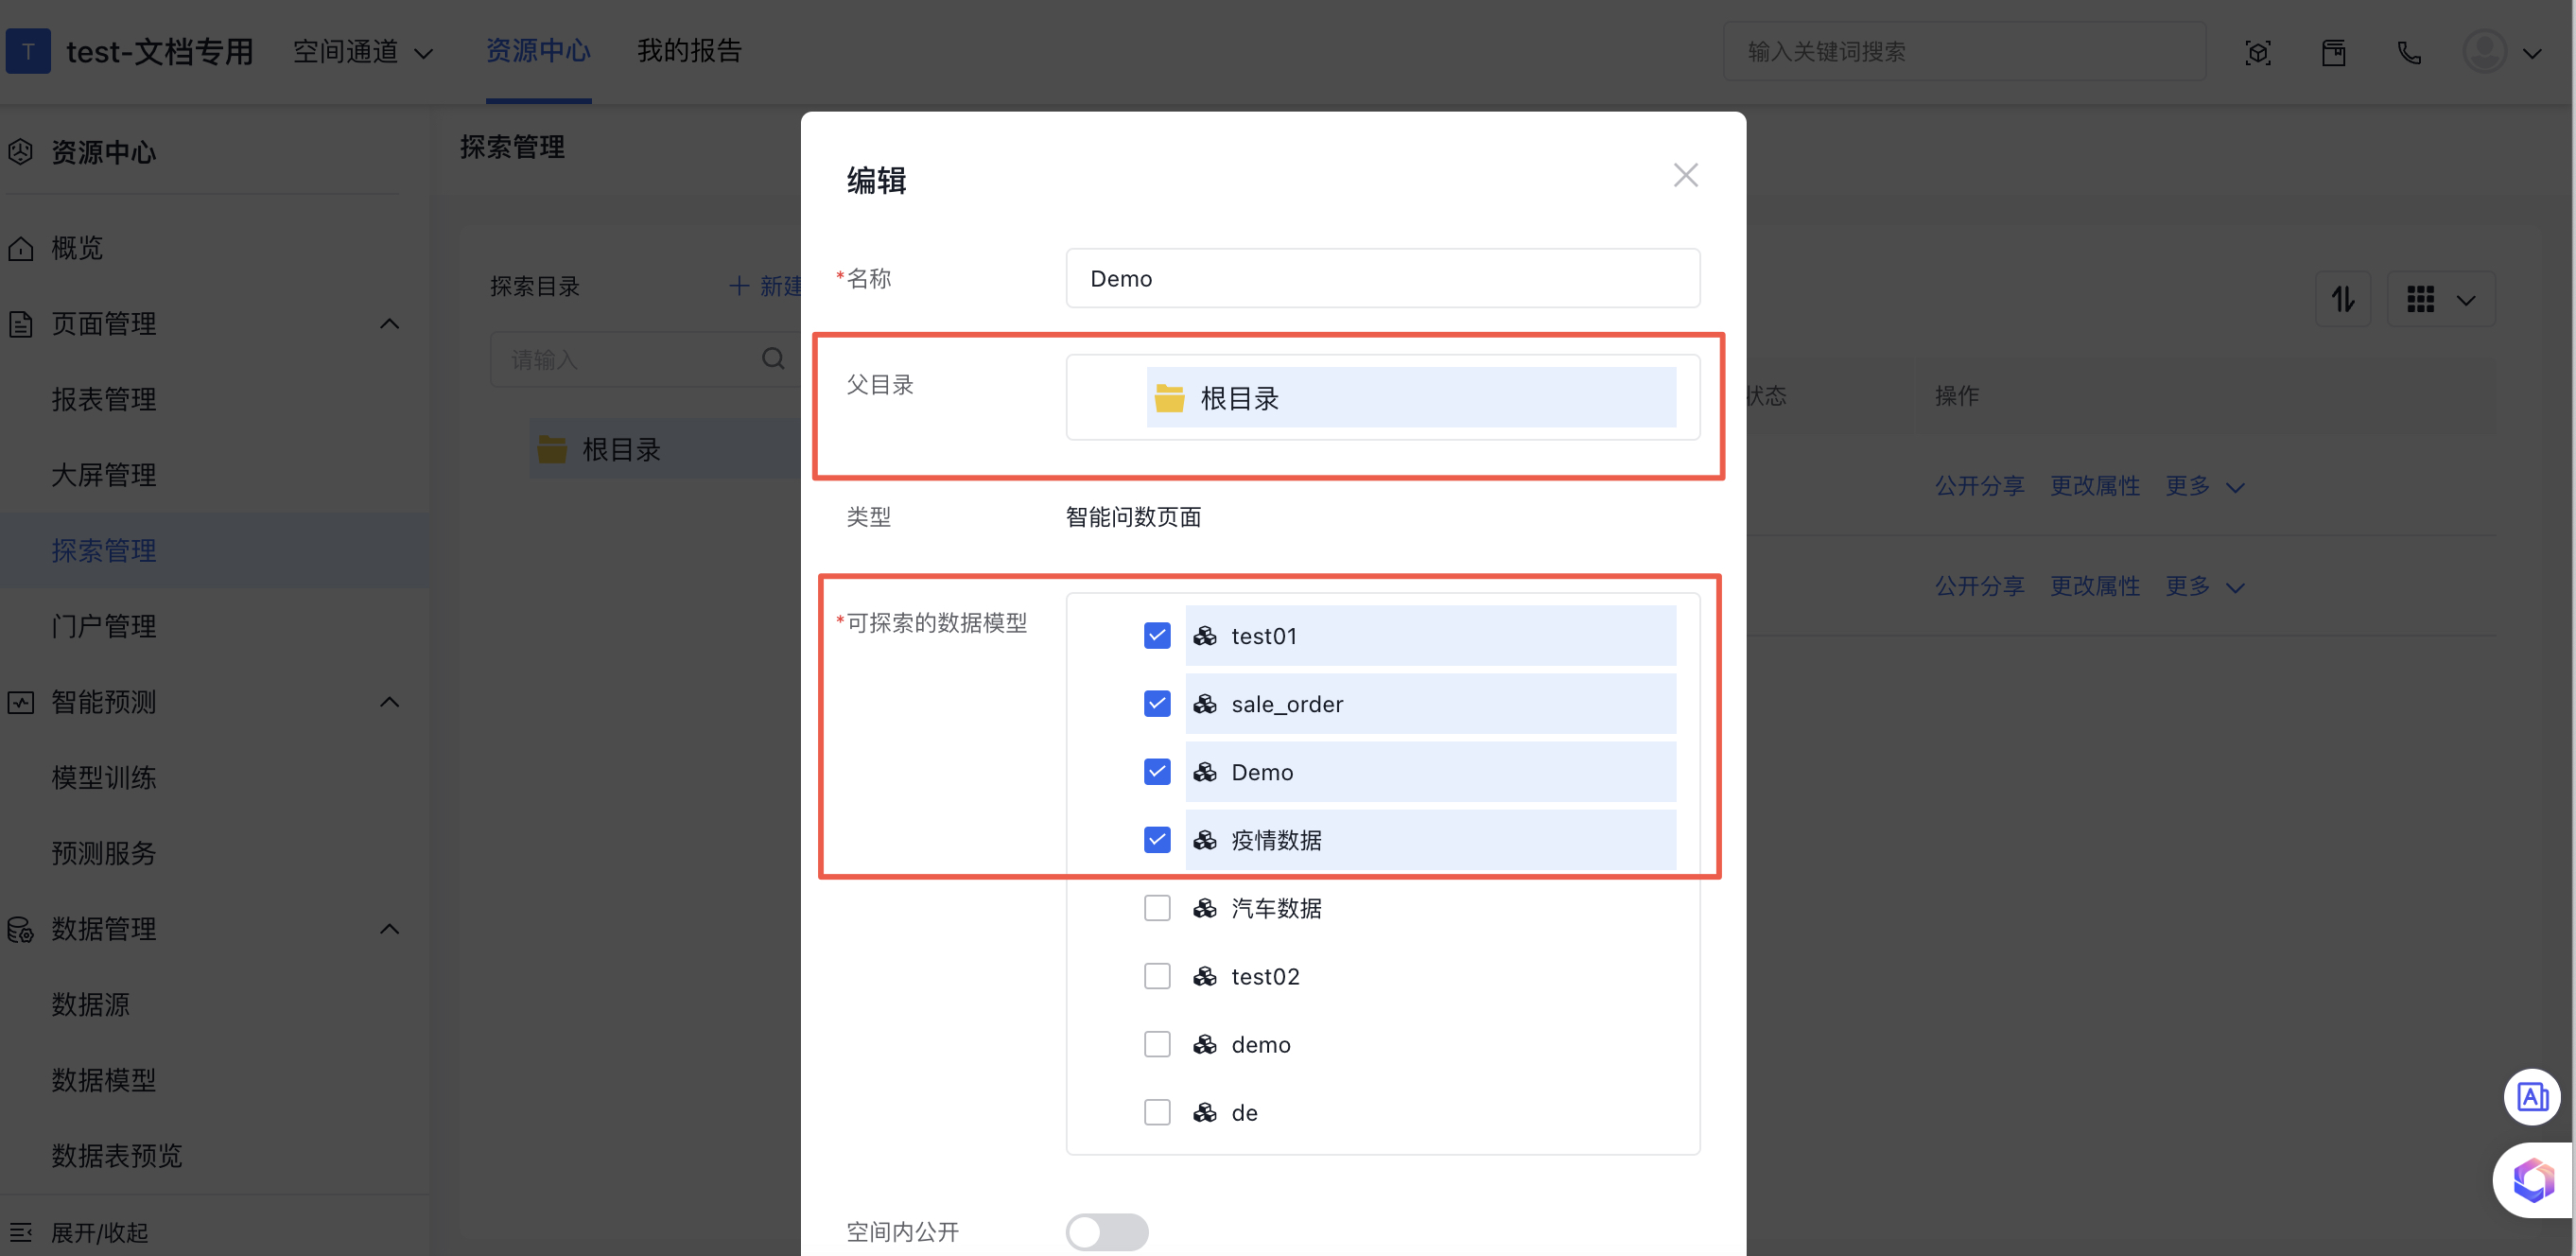
Task: Click the test02 model icon
Action: pos(1205,976)
